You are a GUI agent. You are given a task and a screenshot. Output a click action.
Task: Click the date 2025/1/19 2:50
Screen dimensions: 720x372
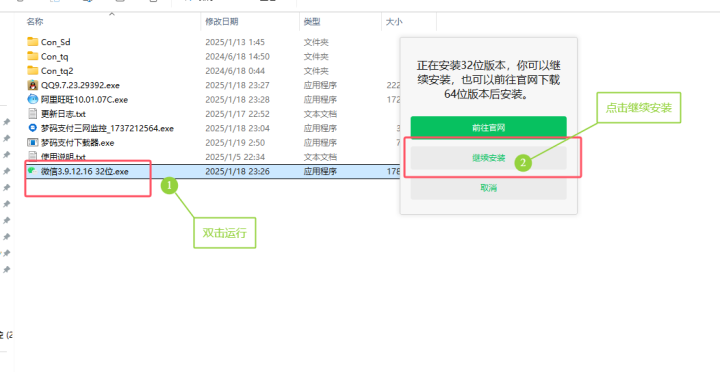235,143
